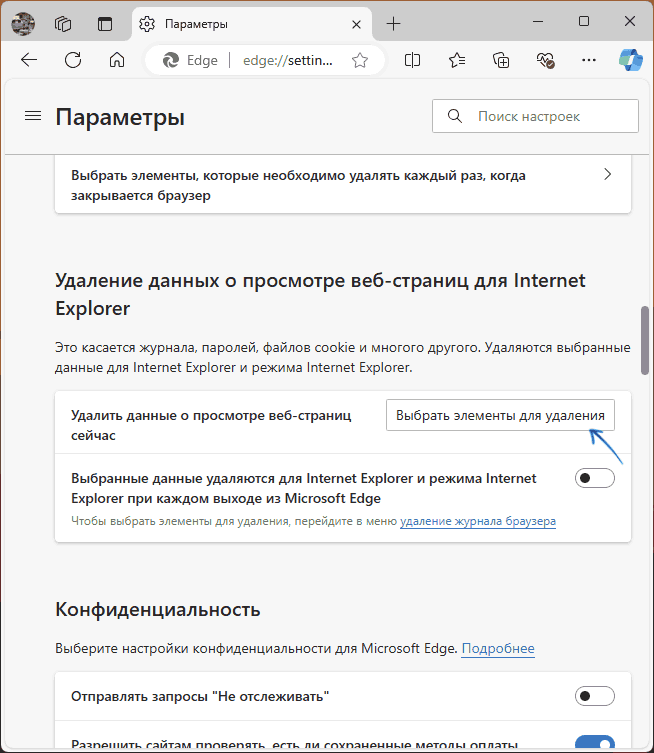The image size is (654, 753).
Task: Open the tab actions menu icon
Action: coord(105,24)
